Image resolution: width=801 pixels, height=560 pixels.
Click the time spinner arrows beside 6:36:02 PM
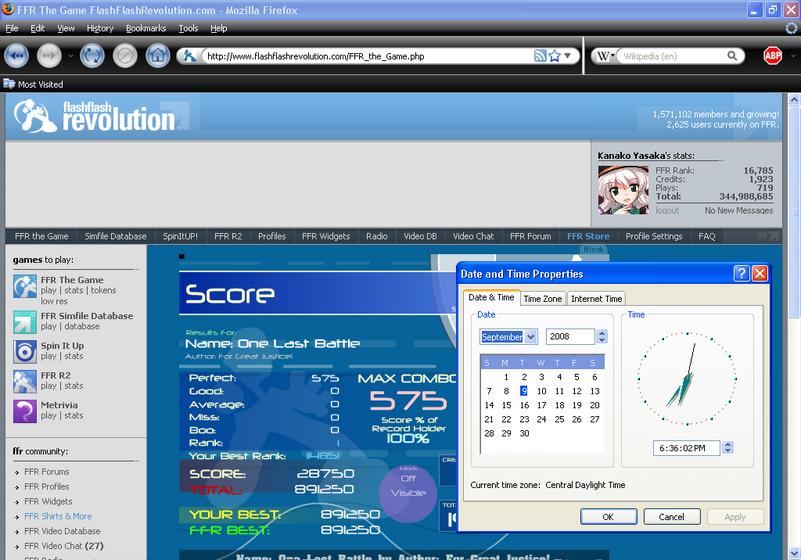pos(727,448)
